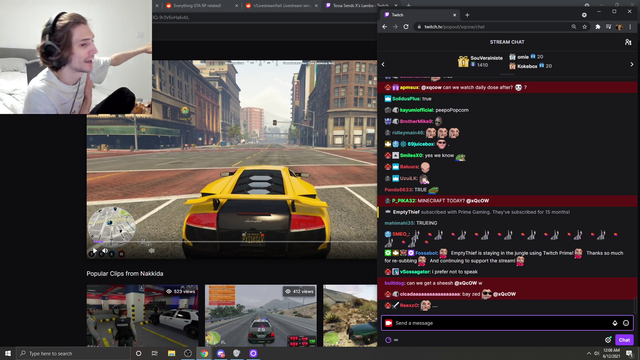Click username SmilesXO in chat

[411, 156]
